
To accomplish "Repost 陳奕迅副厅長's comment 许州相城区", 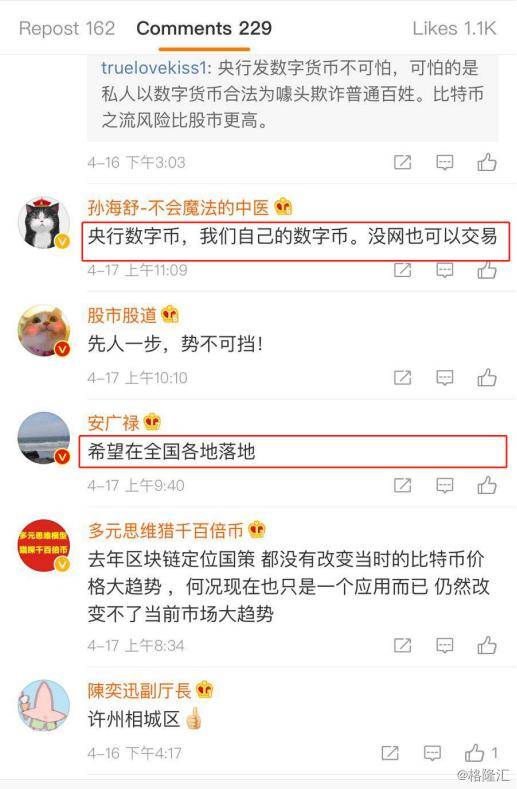I will coord(390,753).
